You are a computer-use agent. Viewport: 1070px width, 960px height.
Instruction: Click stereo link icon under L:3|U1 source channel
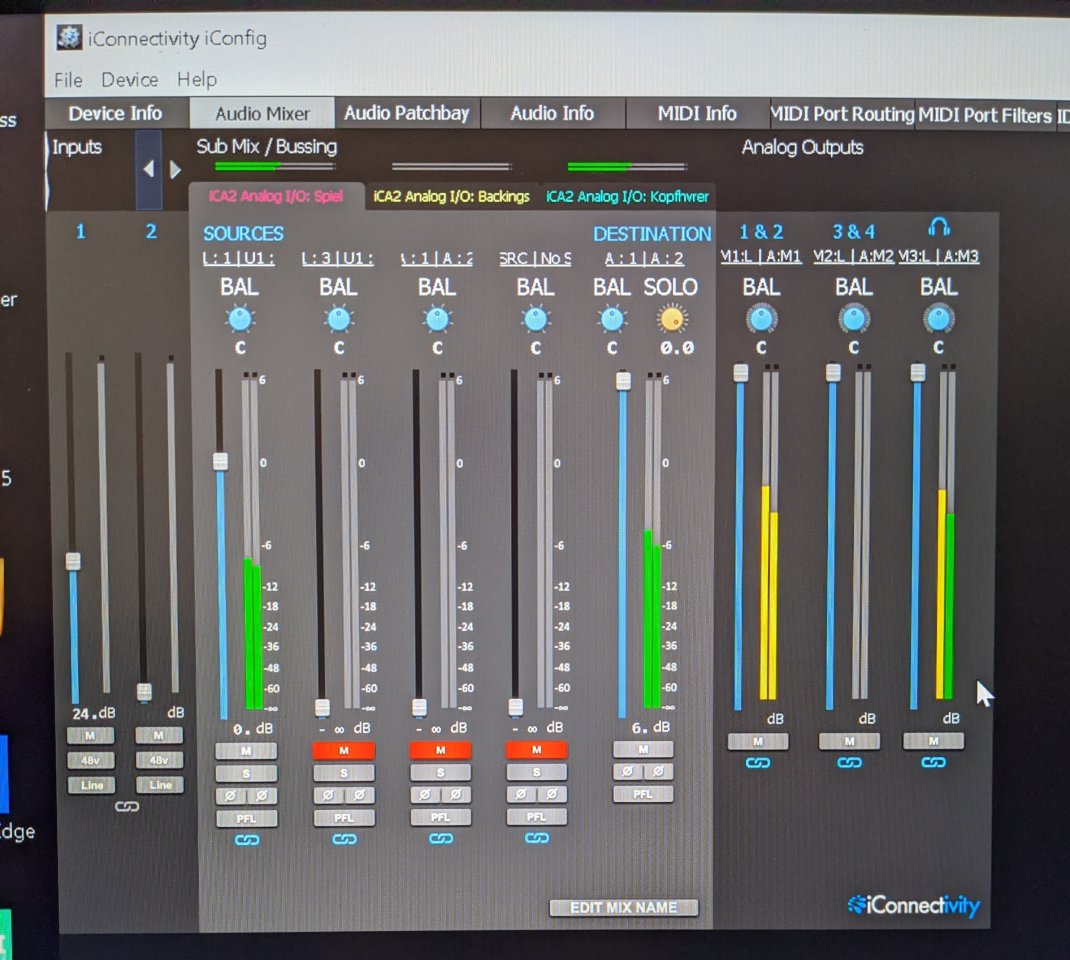[344, 839]
